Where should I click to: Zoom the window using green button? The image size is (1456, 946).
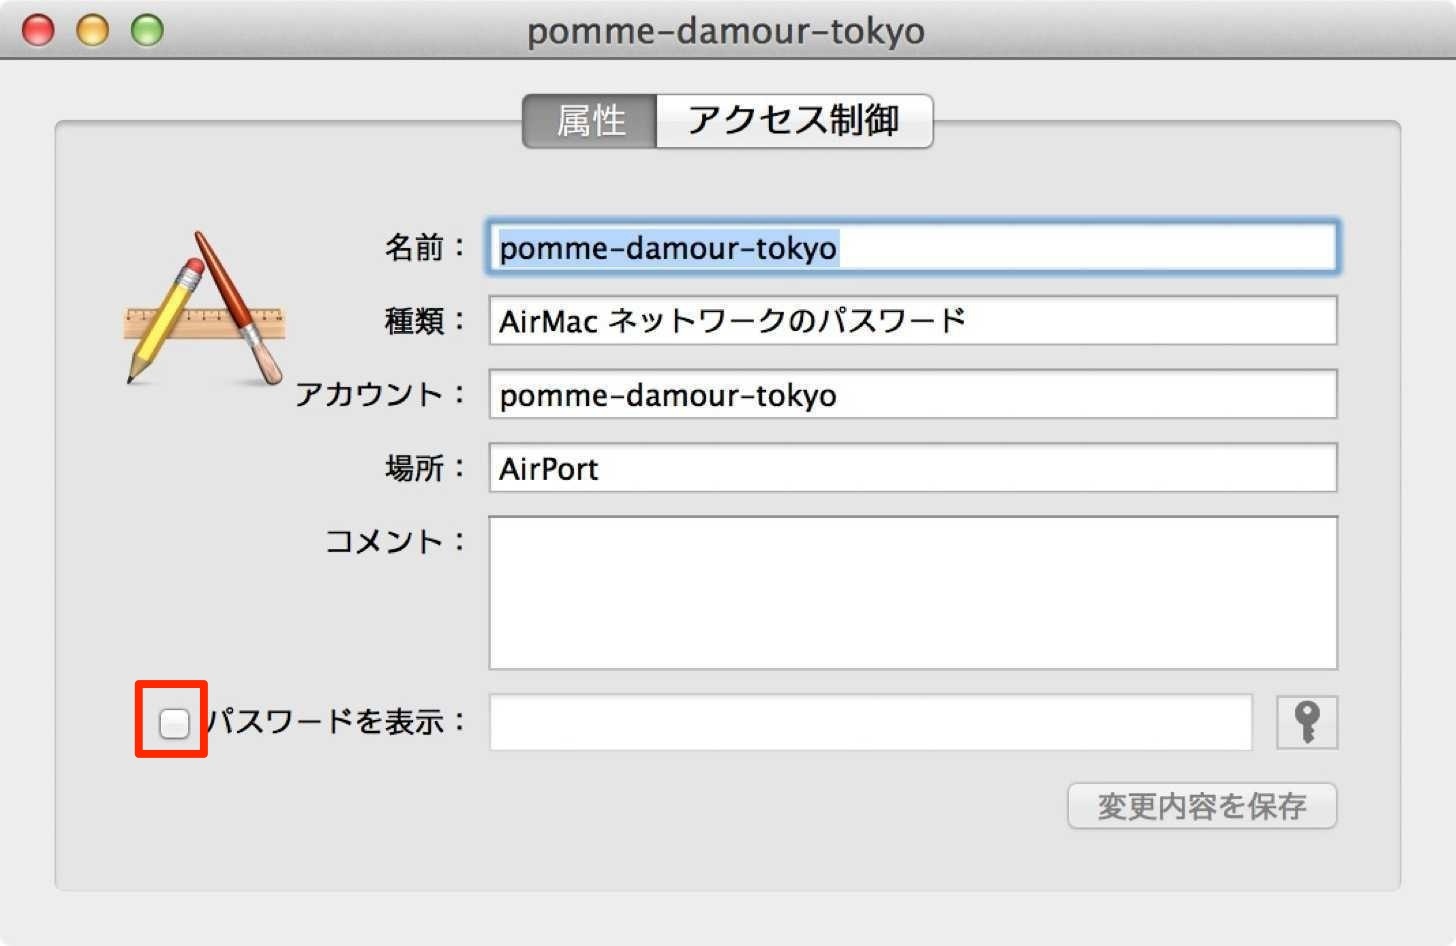pyautogui.click(x=147, y=30)
